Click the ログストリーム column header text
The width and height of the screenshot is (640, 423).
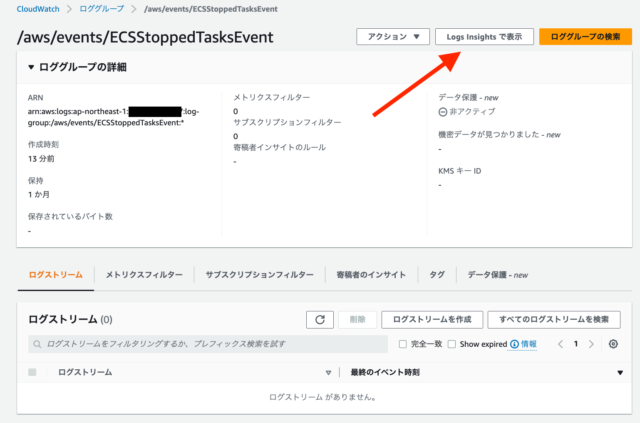click(85, 372)
